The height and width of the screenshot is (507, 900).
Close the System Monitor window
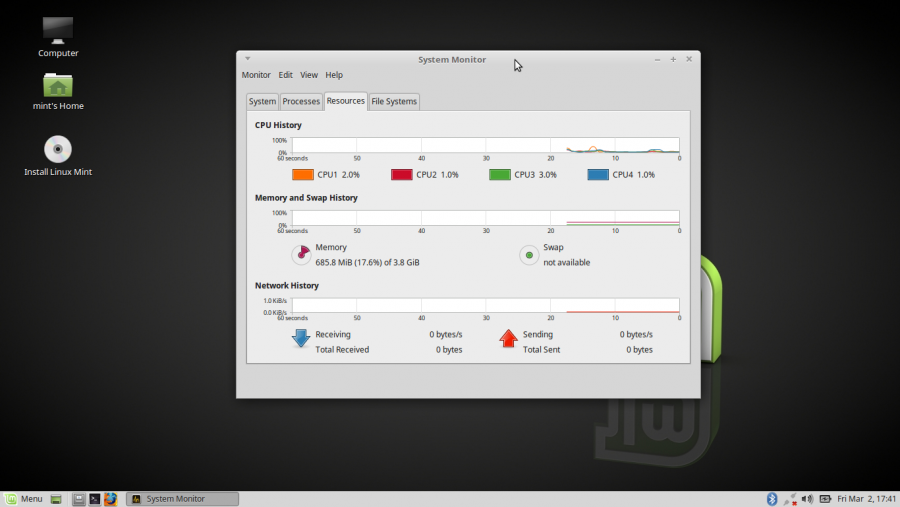[689, 59]
